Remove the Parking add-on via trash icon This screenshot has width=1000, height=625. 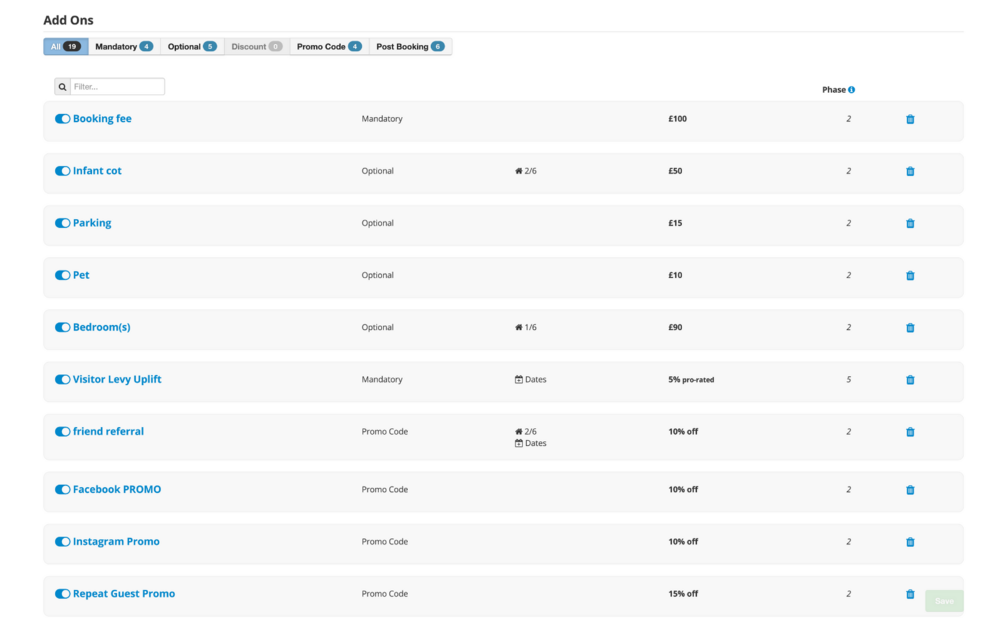(910, 223)
